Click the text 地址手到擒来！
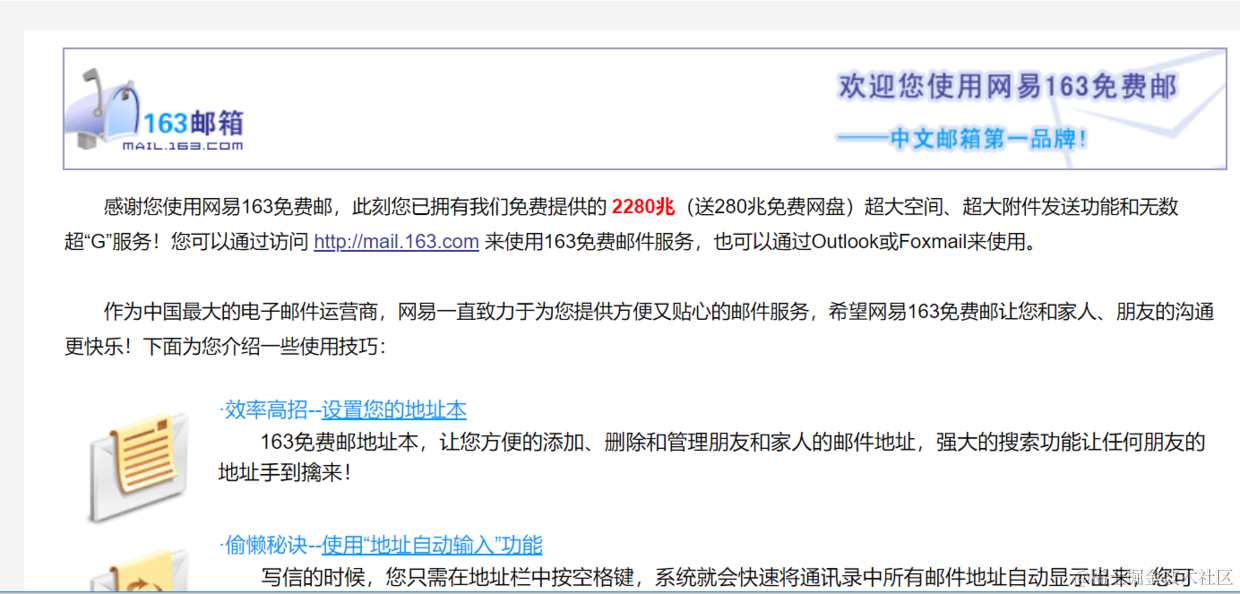1240x594 pixels. pyautogui.click(x=285, y=473)
